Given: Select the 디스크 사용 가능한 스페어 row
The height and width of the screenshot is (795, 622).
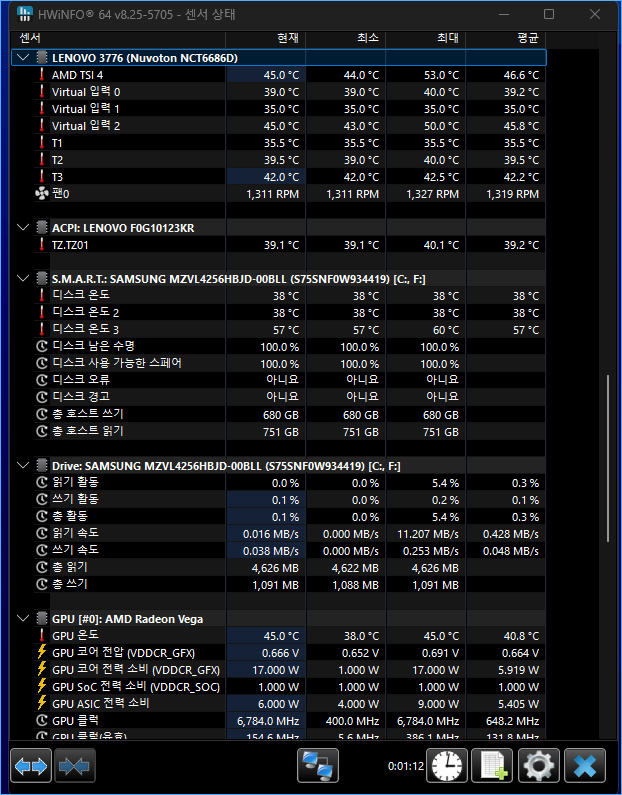Looking at the screenshot, I should tap(117, 364).
